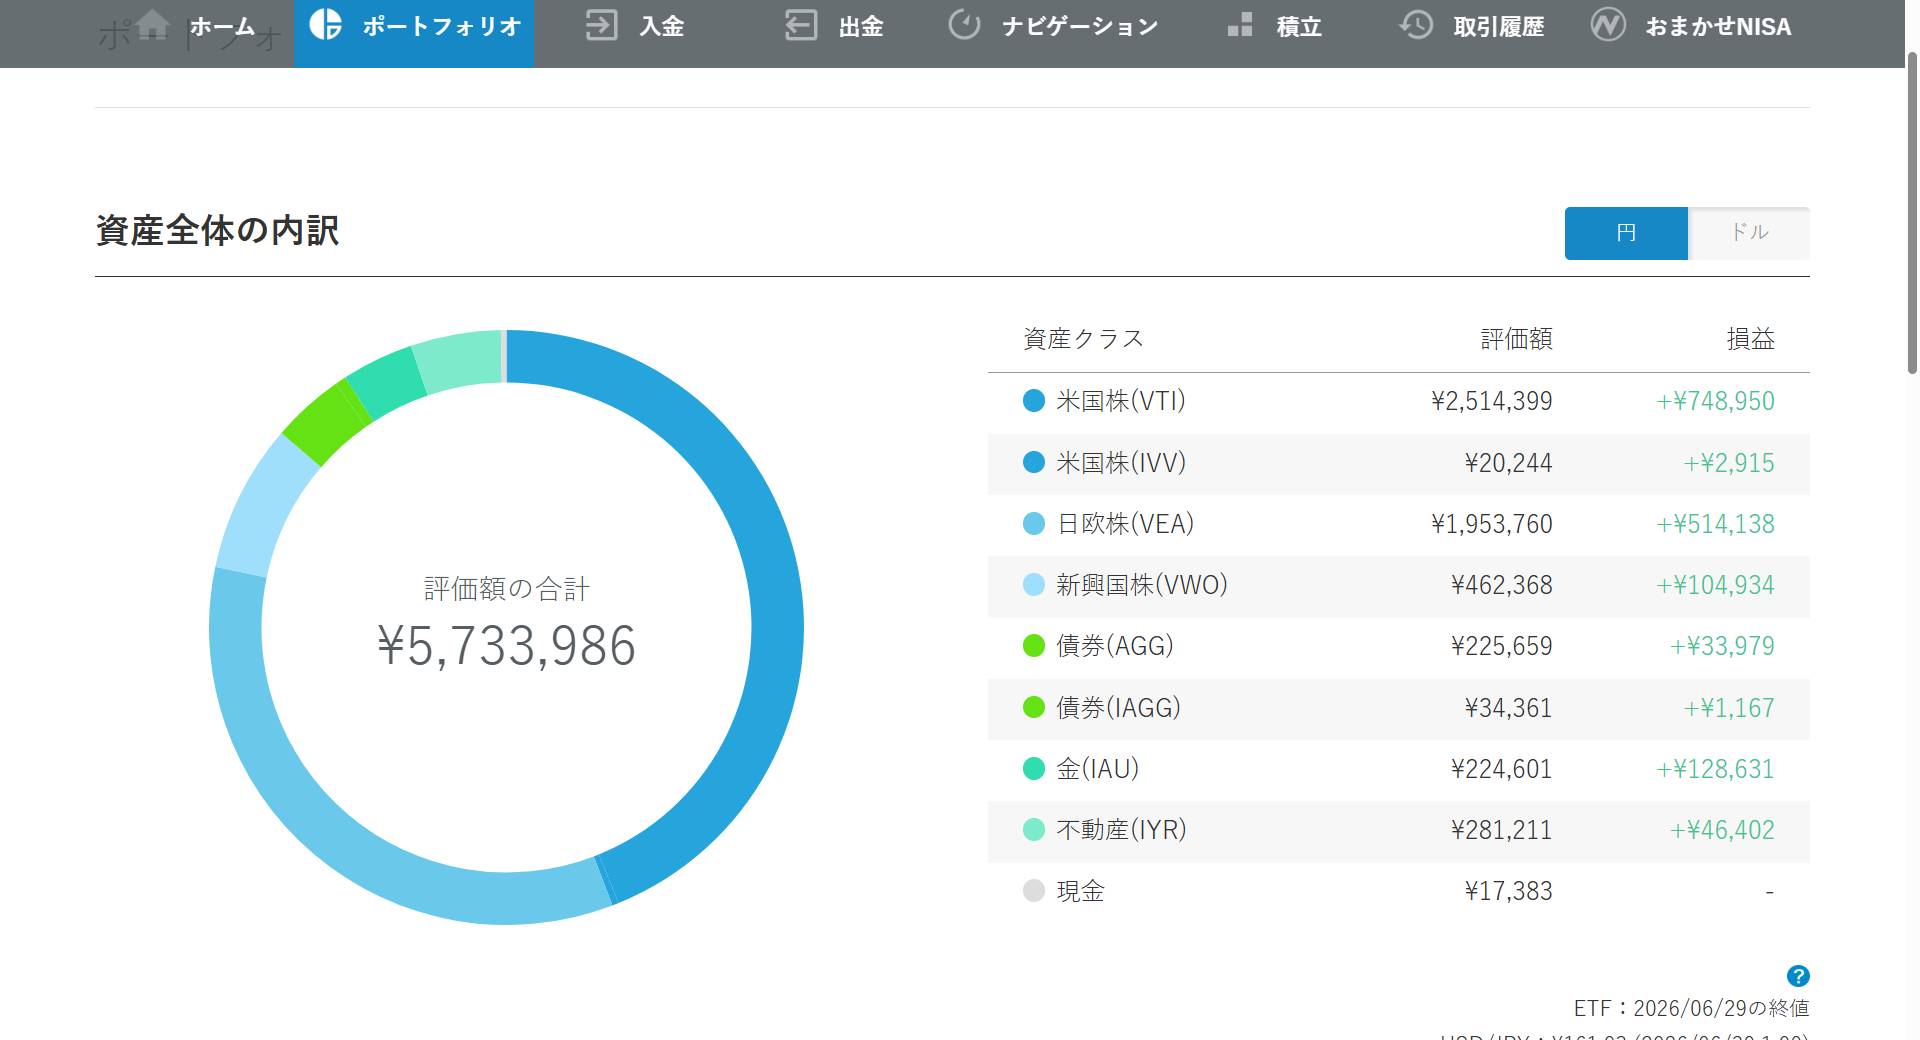The width and height of the screenshot is (1920, 1040).
Task: Click the 債券(IAGG) green legend dot
Action: click(x=1034, y=708)
